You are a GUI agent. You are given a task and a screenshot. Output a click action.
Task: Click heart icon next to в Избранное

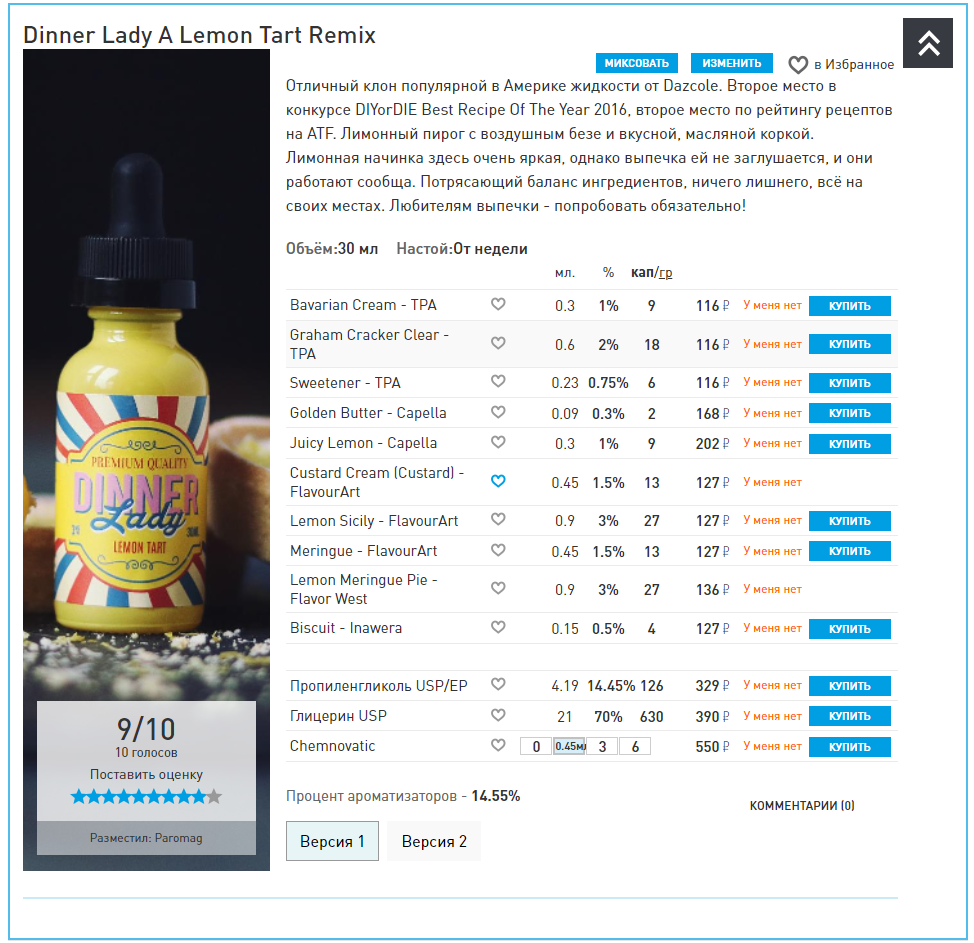pyautogui.click(x=798, y=65)
